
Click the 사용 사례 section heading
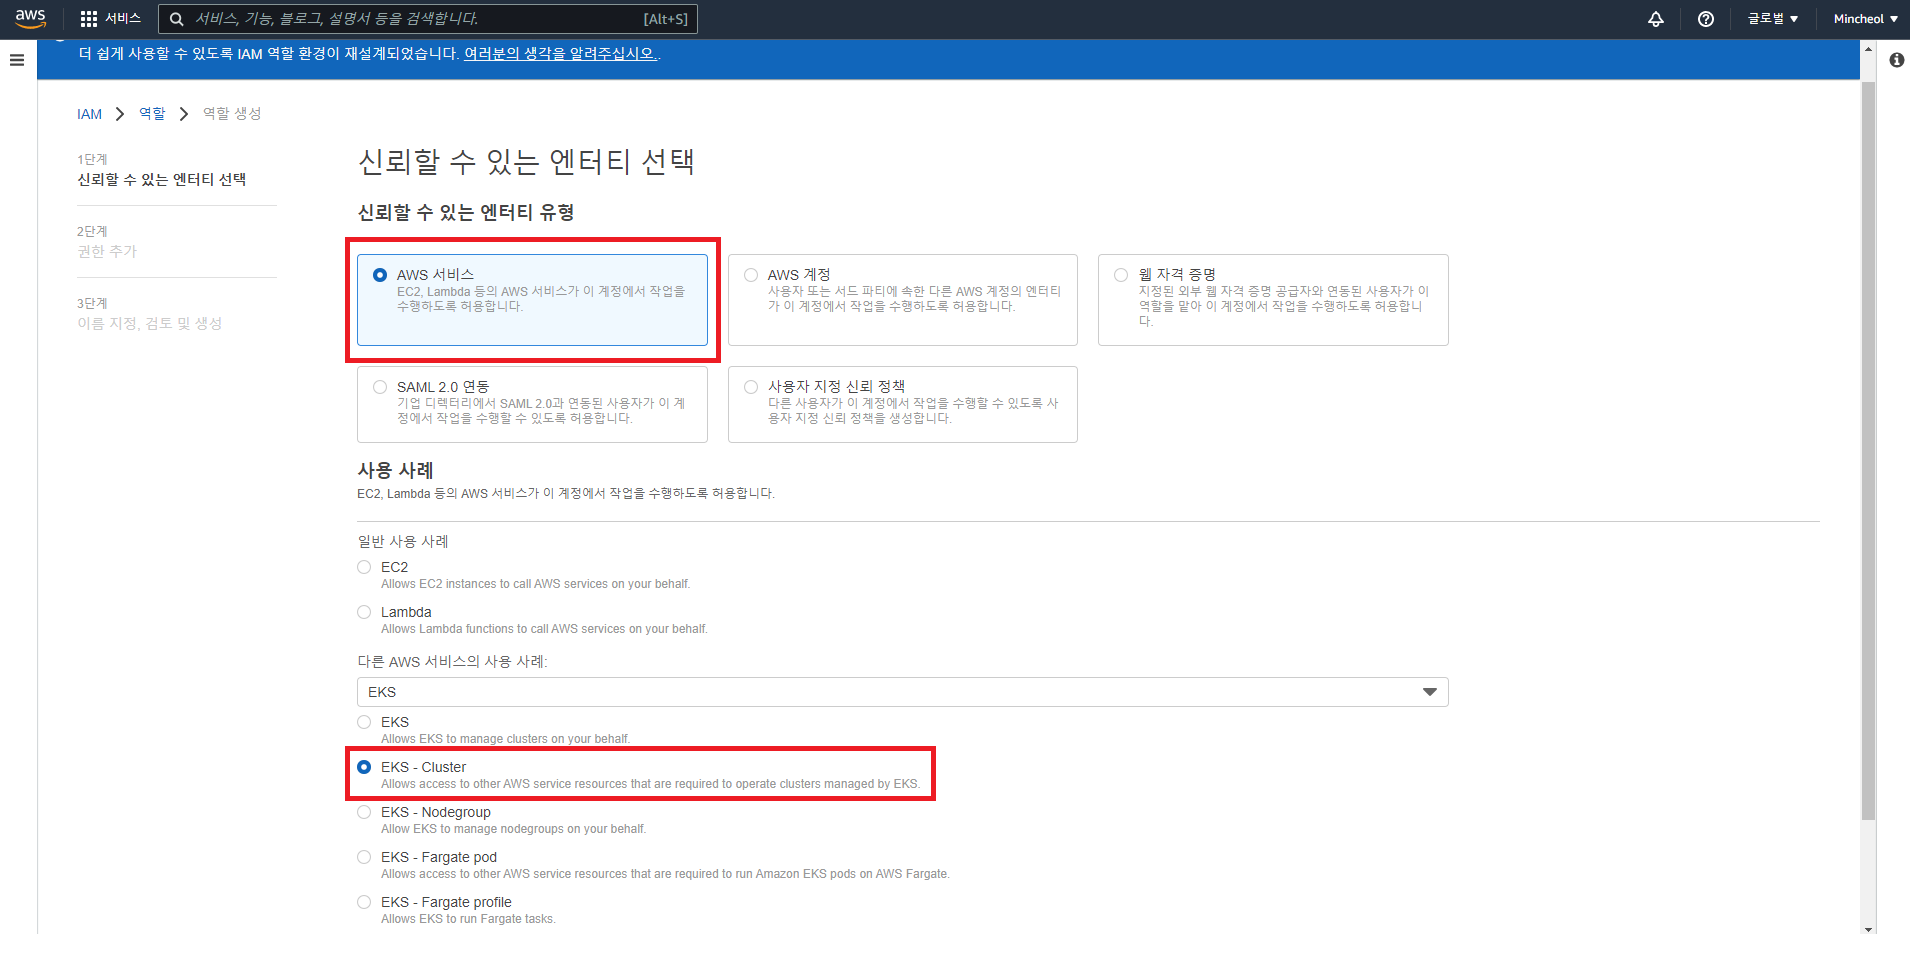pyautogui.click(x=396, y=470)
